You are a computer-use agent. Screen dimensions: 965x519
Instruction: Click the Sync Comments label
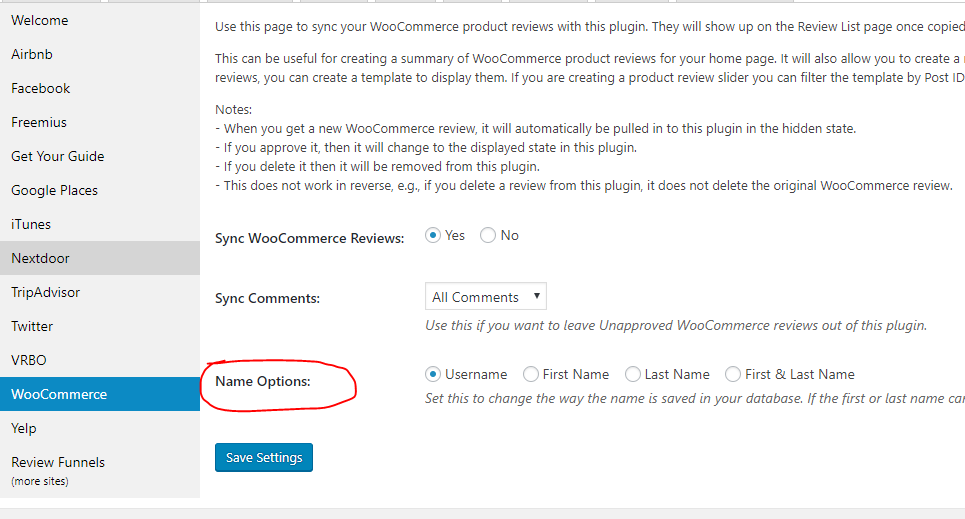(x=267, y=299)
